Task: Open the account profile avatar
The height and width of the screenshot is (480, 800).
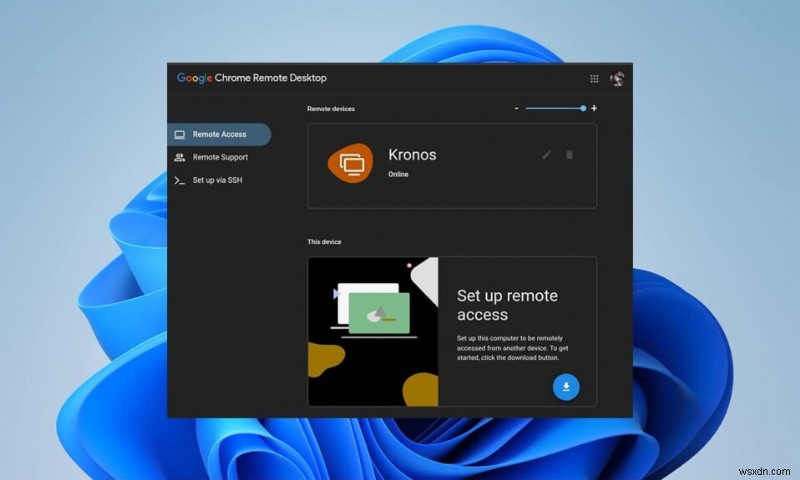Action: [617, 79]
